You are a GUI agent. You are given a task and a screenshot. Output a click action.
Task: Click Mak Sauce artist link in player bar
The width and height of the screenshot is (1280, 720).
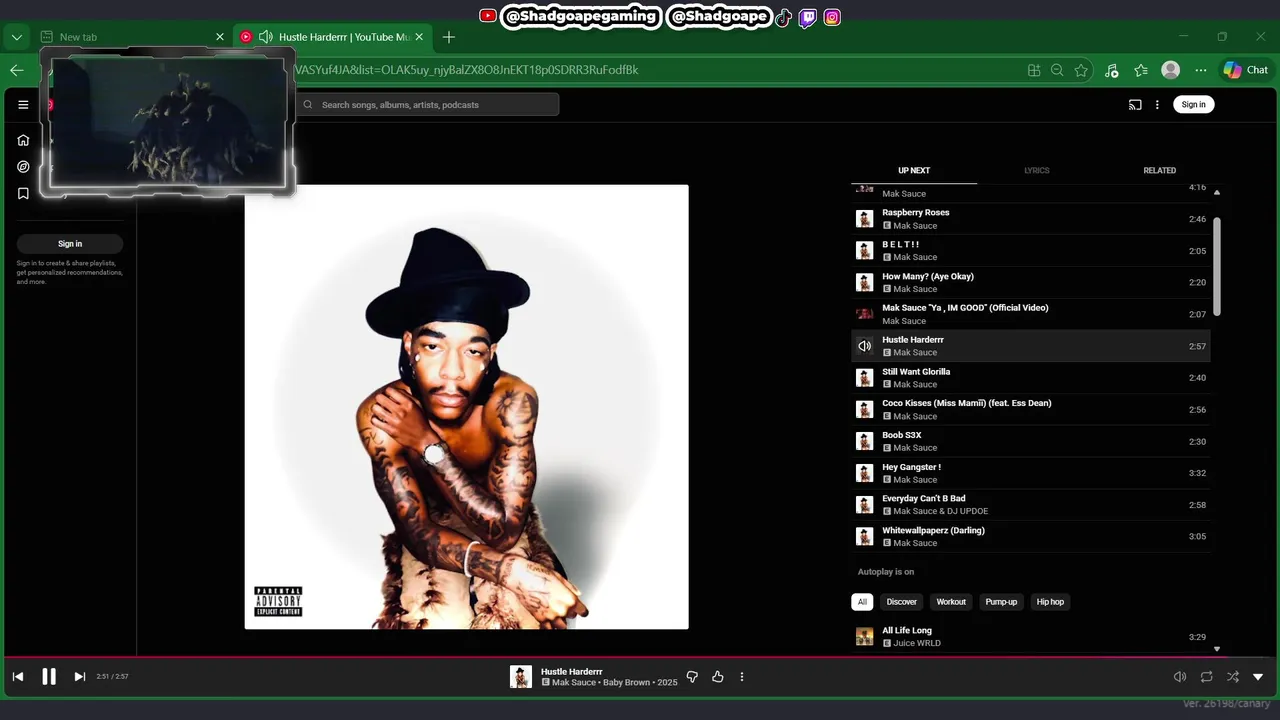tap(575, 683)
